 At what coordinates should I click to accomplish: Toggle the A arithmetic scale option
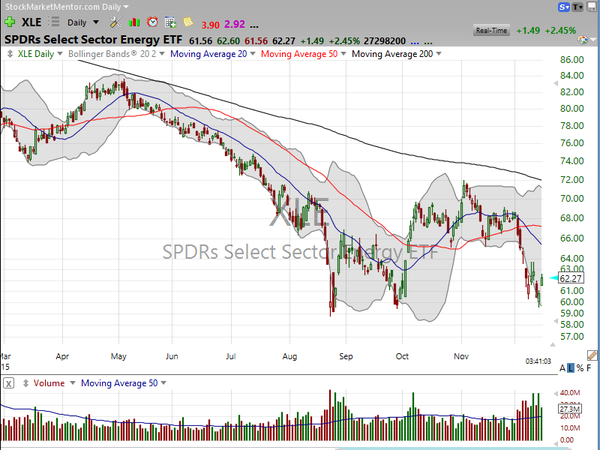(x=562, y=368)
